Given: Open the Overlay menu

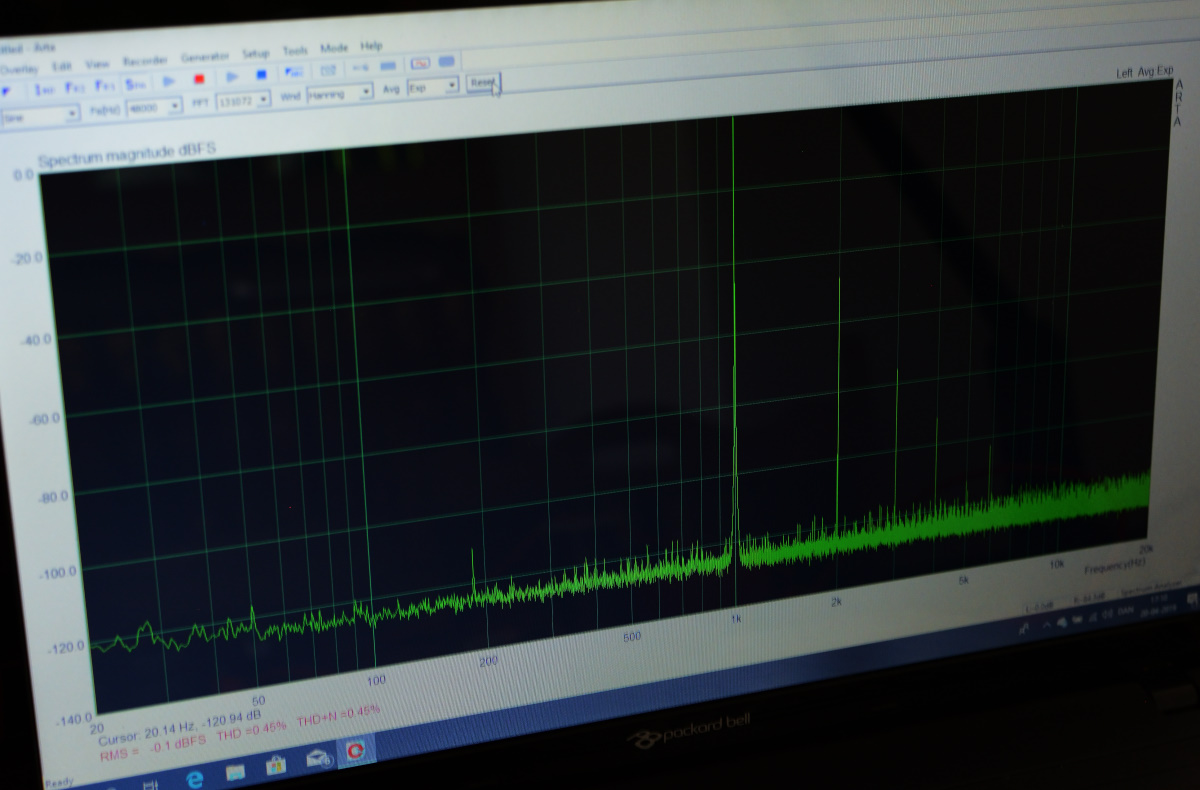Looking at the screenshot, I should 19,69.
